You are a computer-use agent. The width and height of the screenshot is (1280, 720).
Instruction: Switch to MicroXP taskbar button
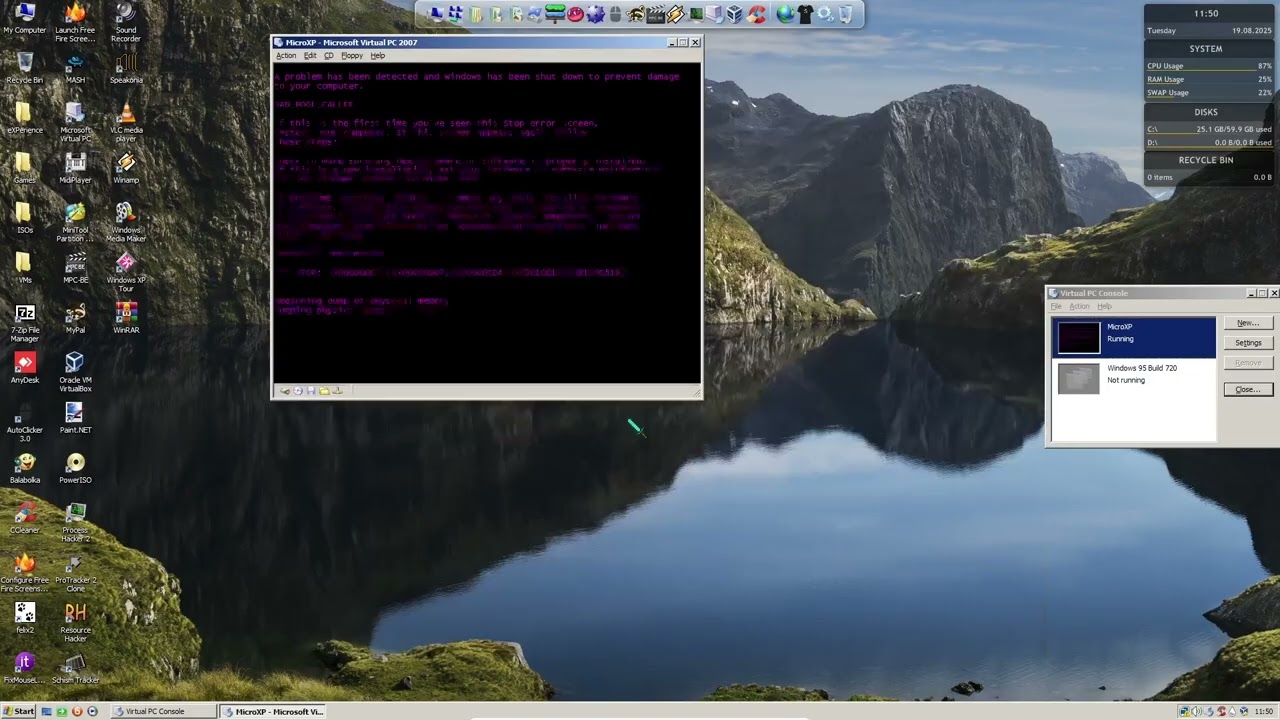point(272,711)
